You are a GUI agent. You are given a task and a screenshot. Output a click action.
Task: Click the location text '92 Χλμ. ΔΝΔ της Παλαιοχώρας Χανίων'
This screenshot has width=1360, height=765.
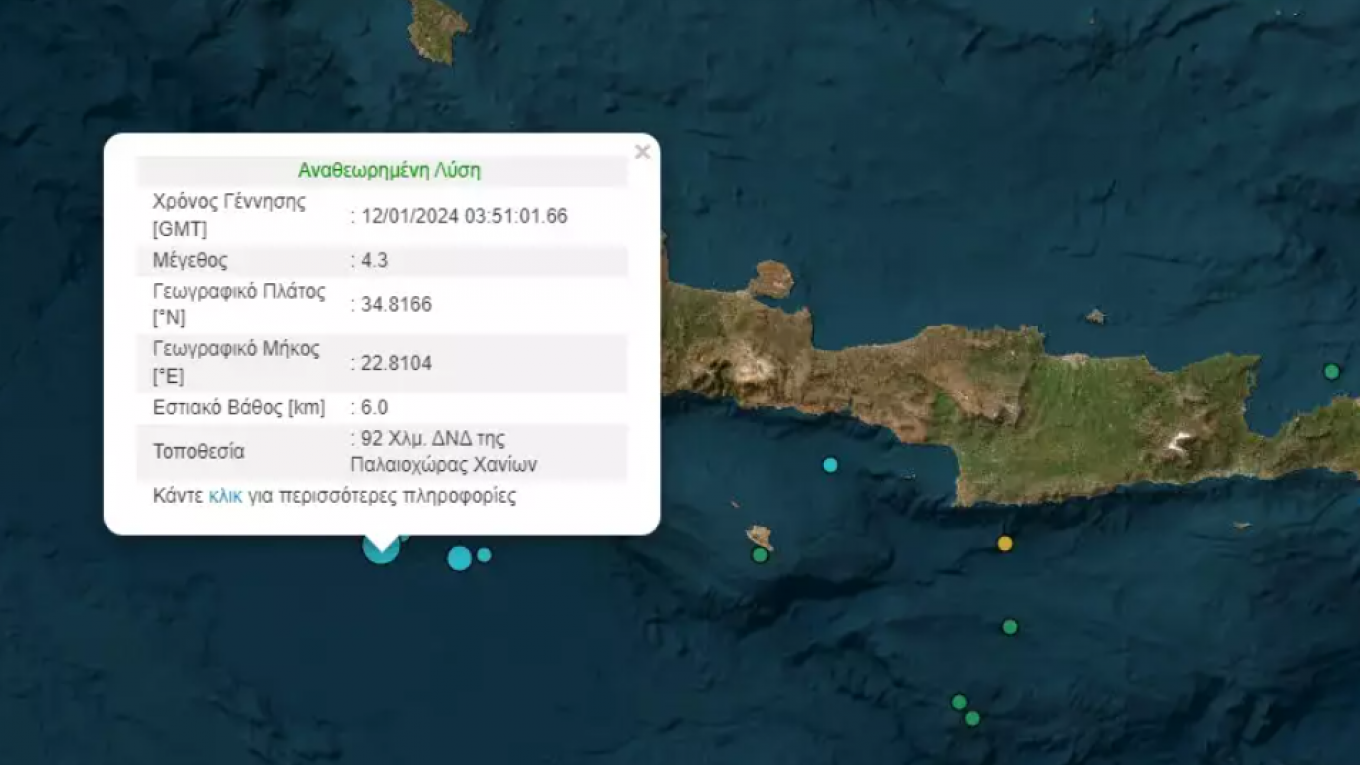[x=444, y=451]
